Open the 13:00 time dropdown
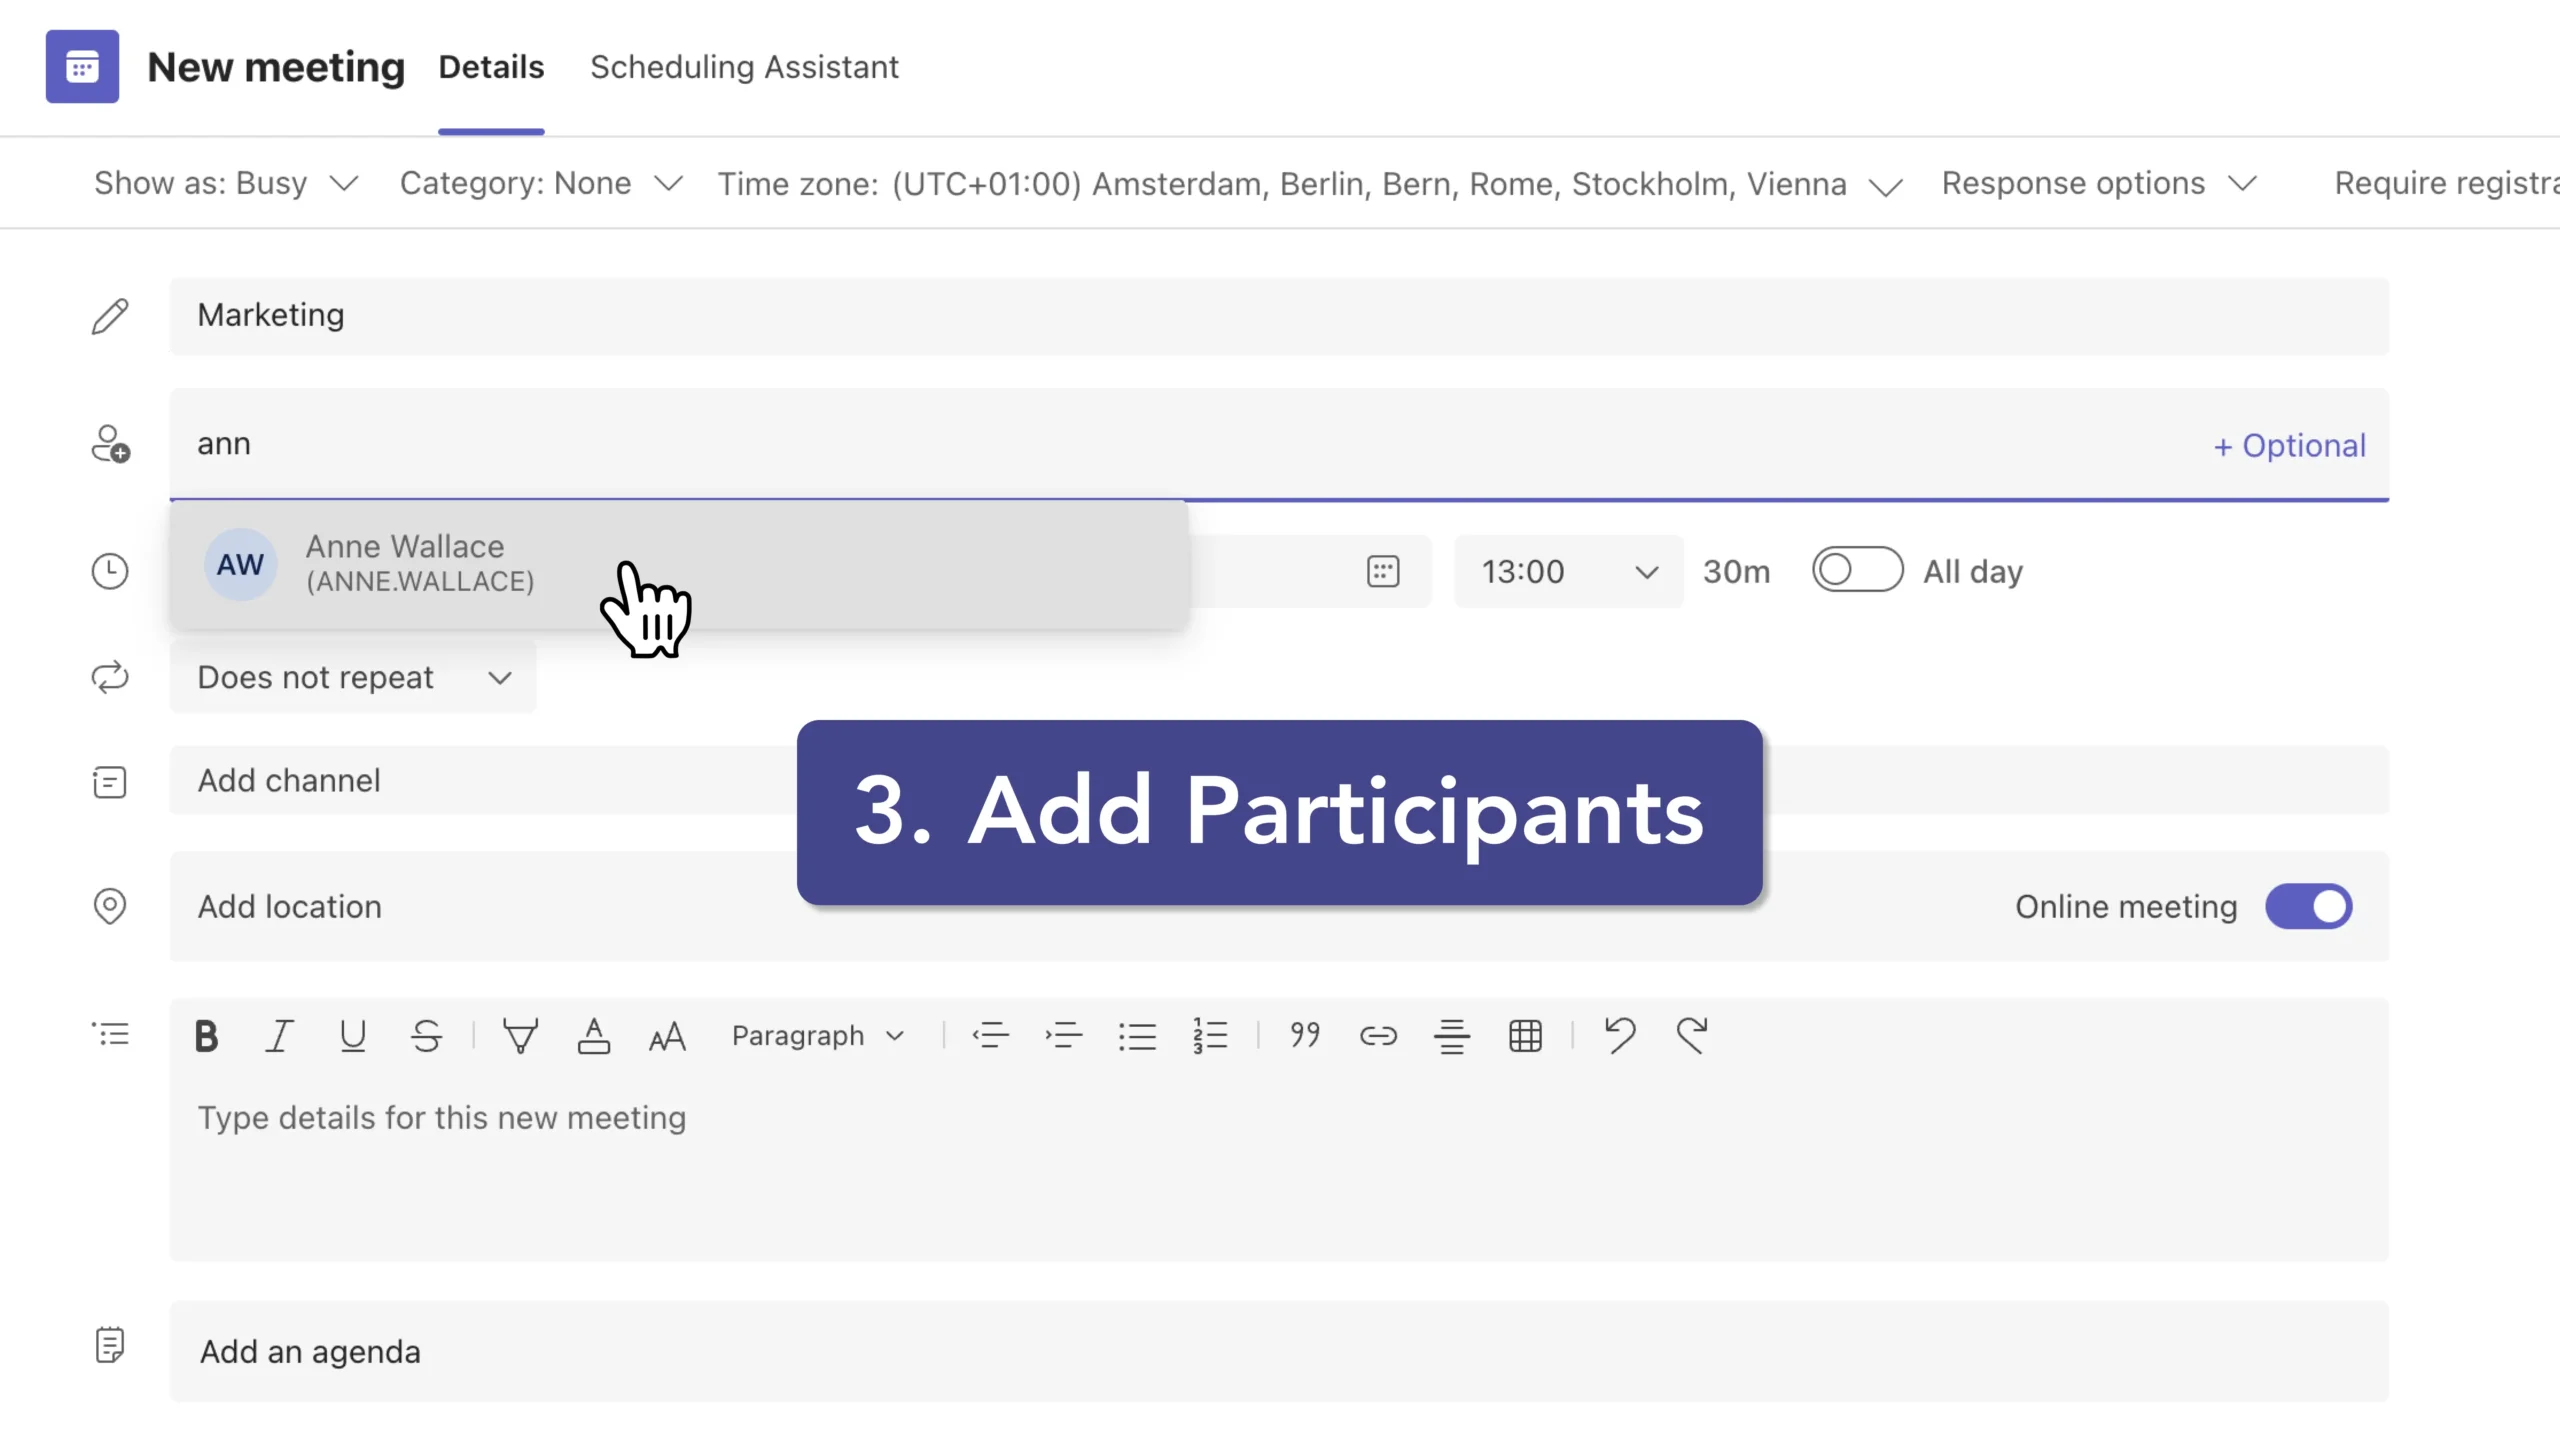Viewport: 2560px width, 1440px height. tap(1568, 571)
